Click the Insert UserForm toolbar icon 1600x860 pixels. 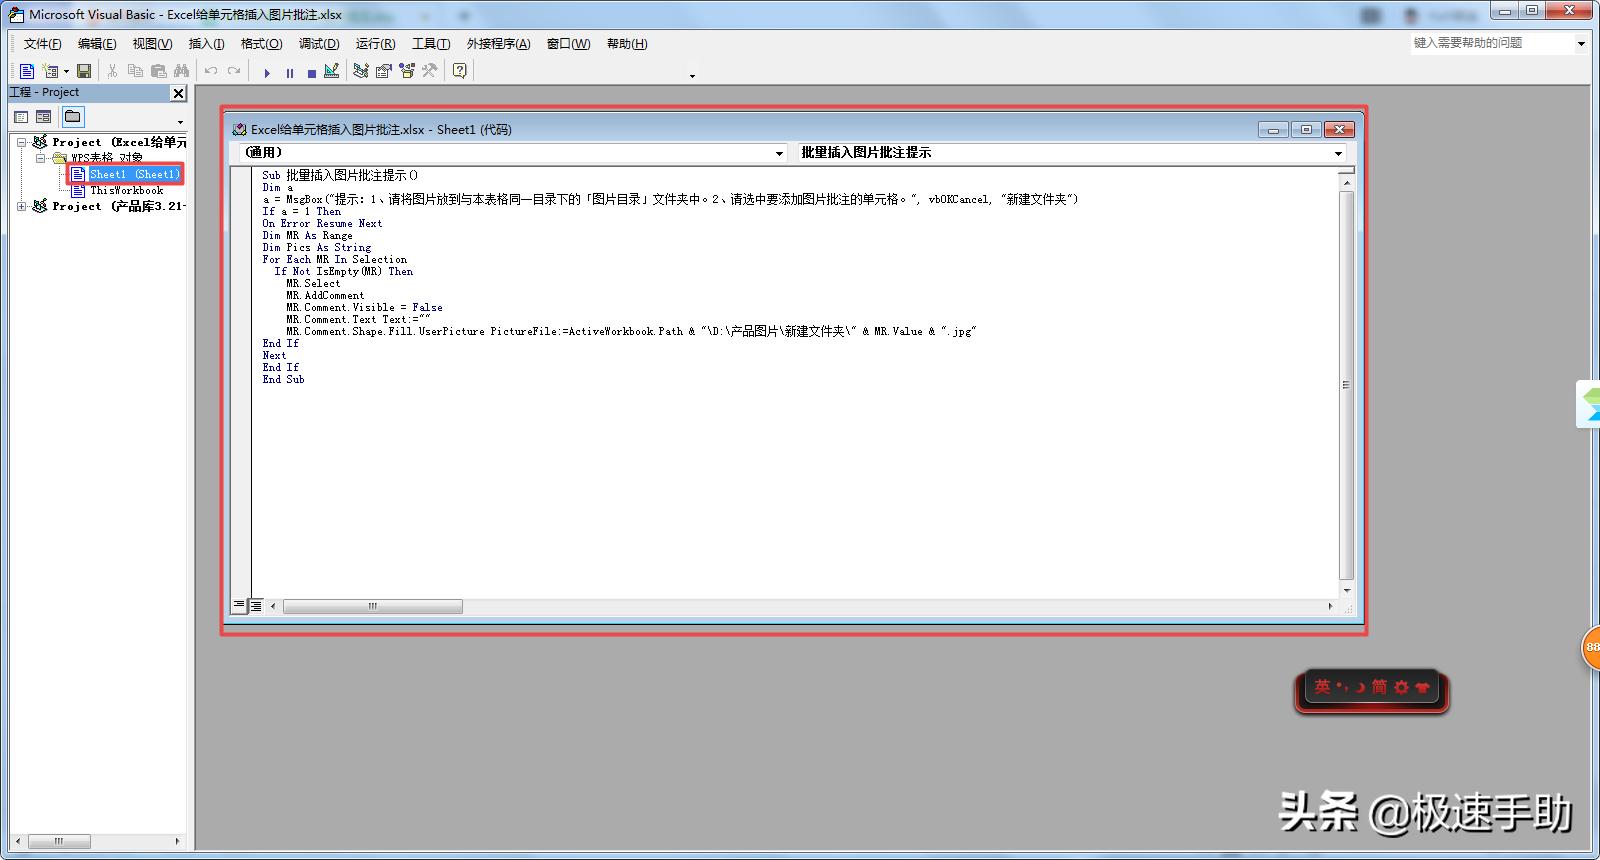(x=50, y=71)
